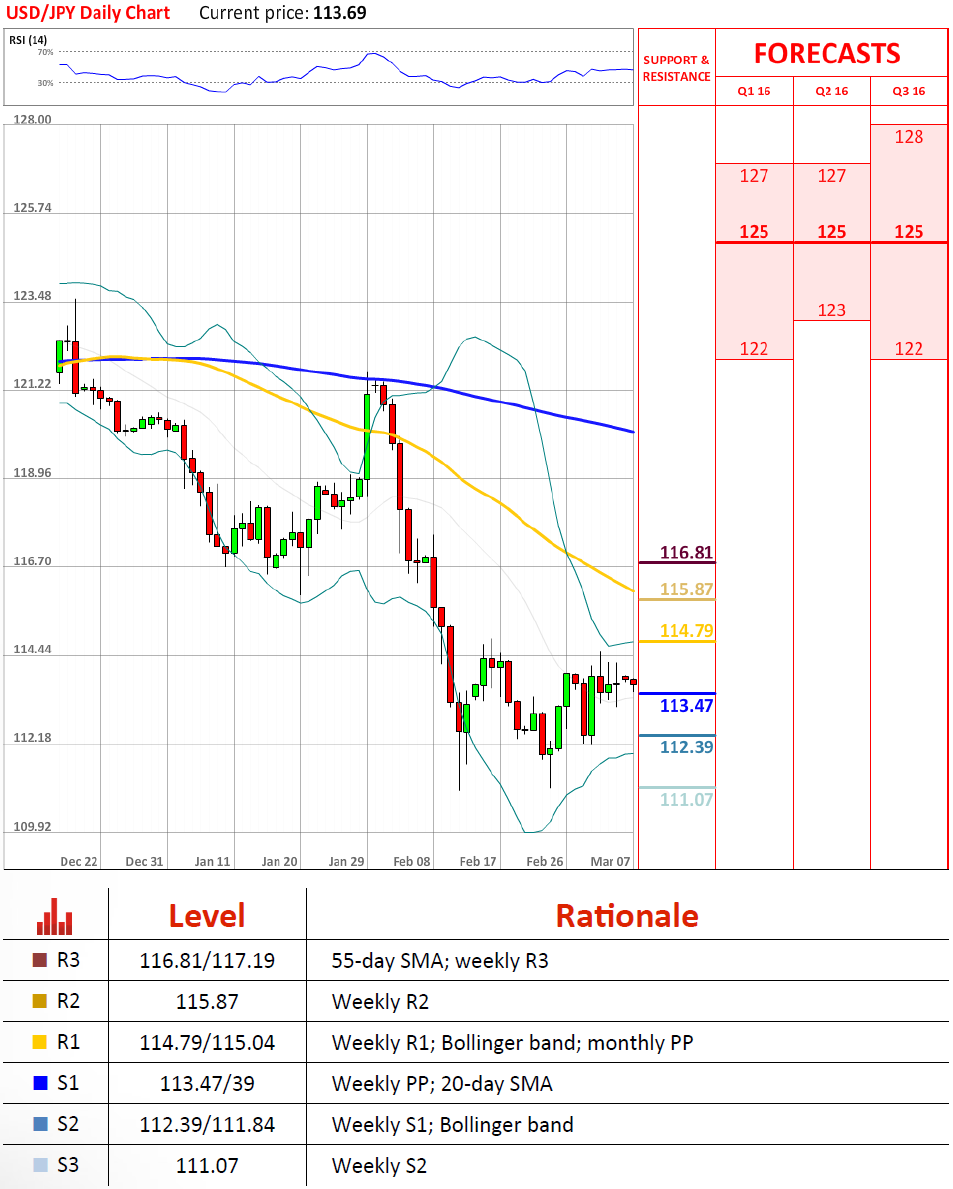
Task: Click the 'Weekly R2' rationale
Action: [380, 1002]
